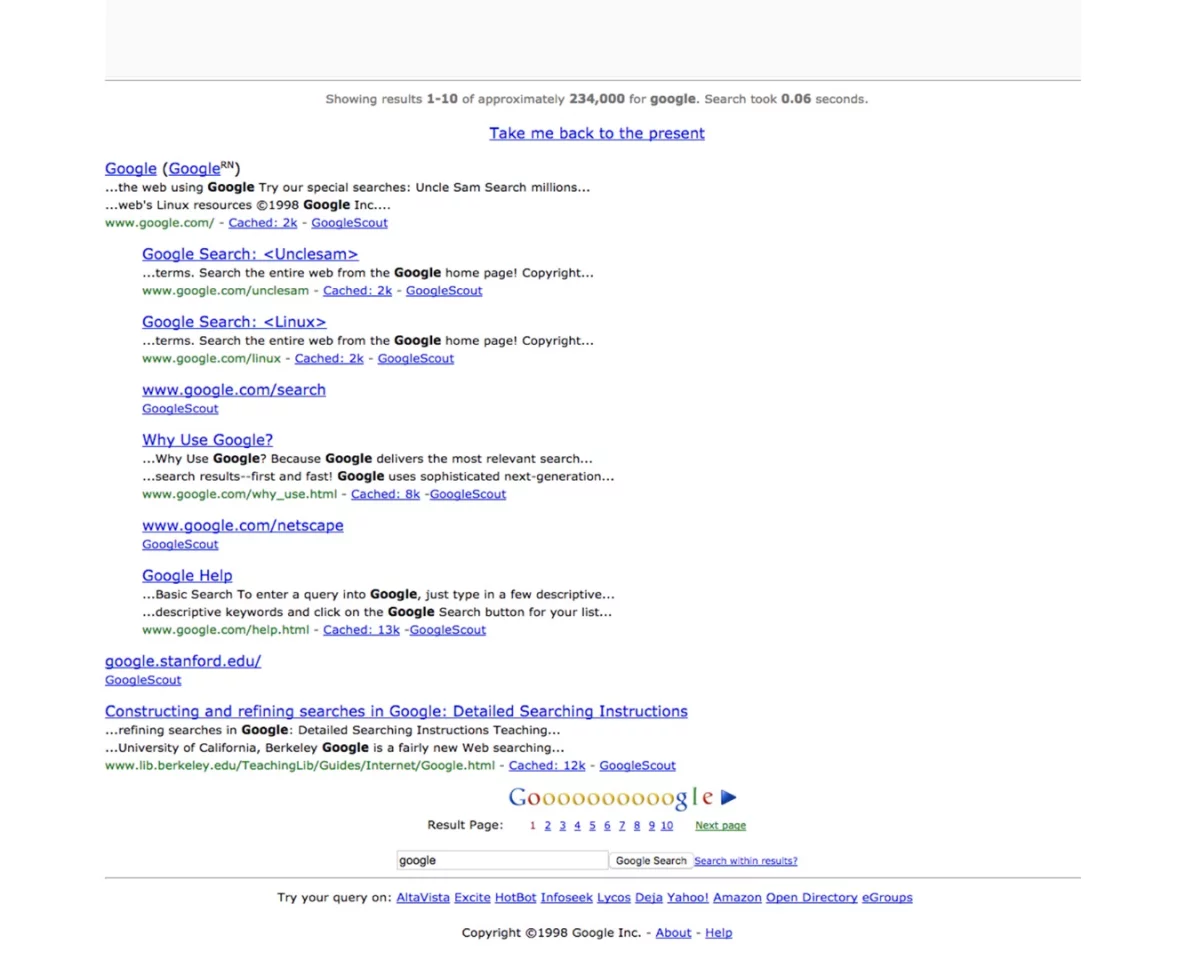Open the 'Google Help' result
Image resolution: width=1194 pixels, height=960 pixels.
click(187, 575)
